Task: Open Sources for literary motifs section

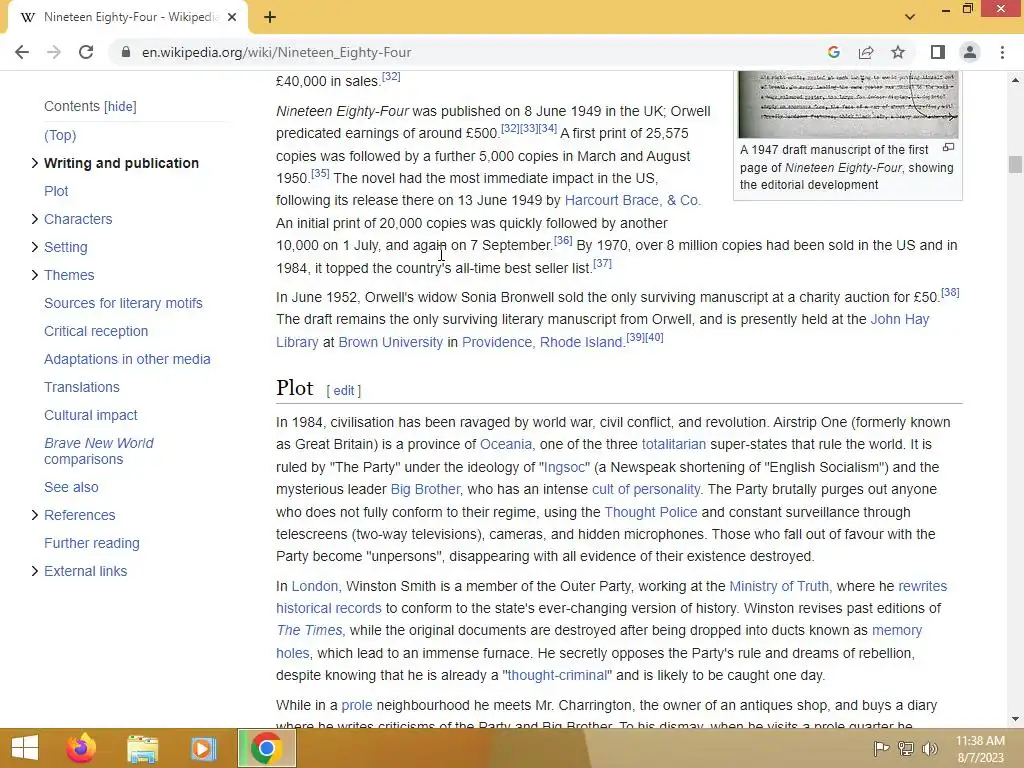Action: [x=123, y=303]
